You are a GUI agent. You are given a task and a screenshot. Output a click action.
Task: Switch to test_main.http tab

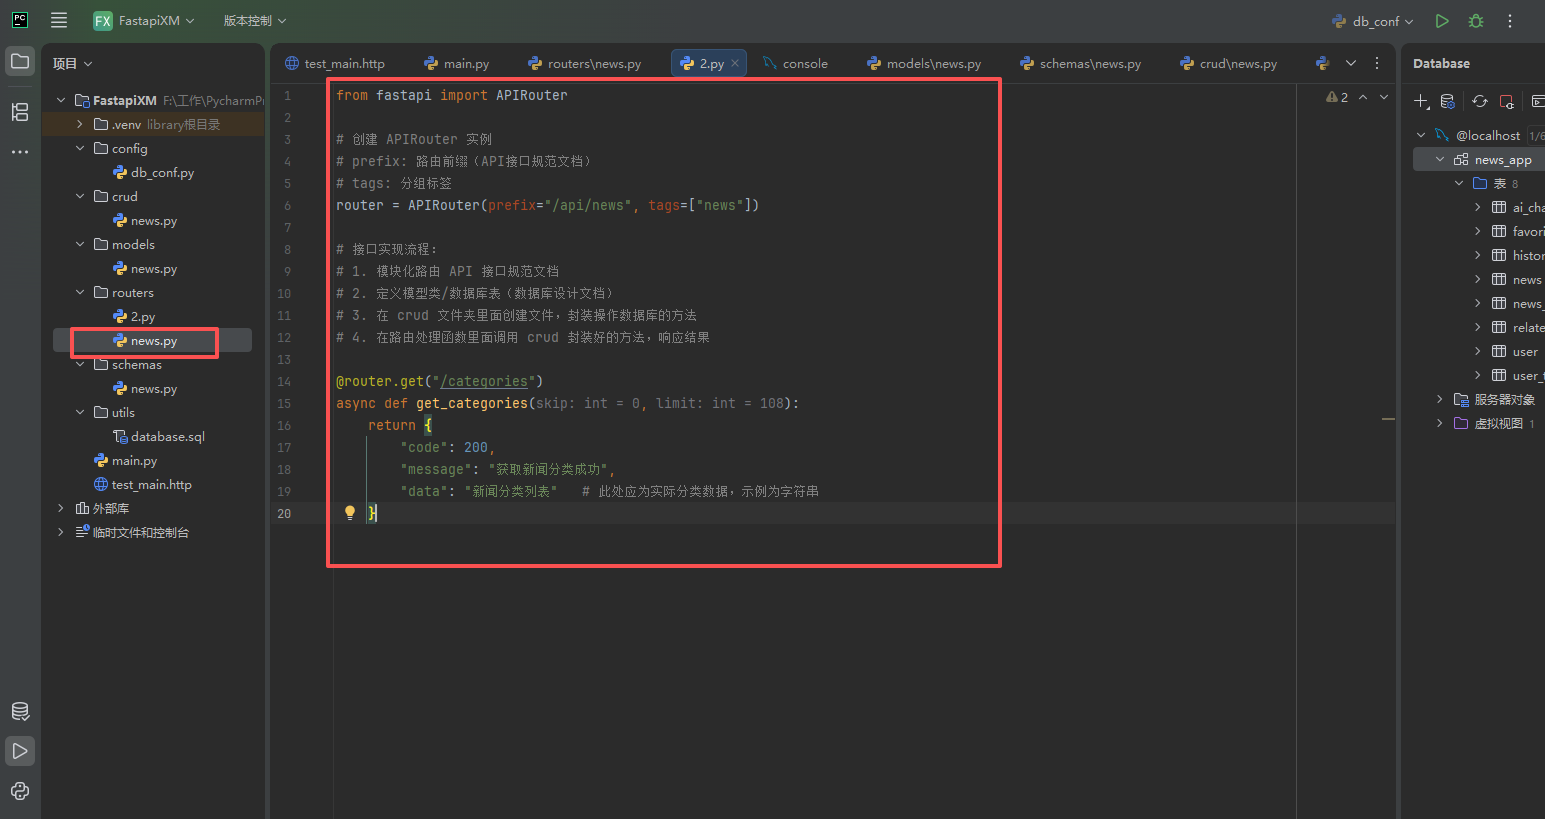pyautogui.click(x=335, y=63)
